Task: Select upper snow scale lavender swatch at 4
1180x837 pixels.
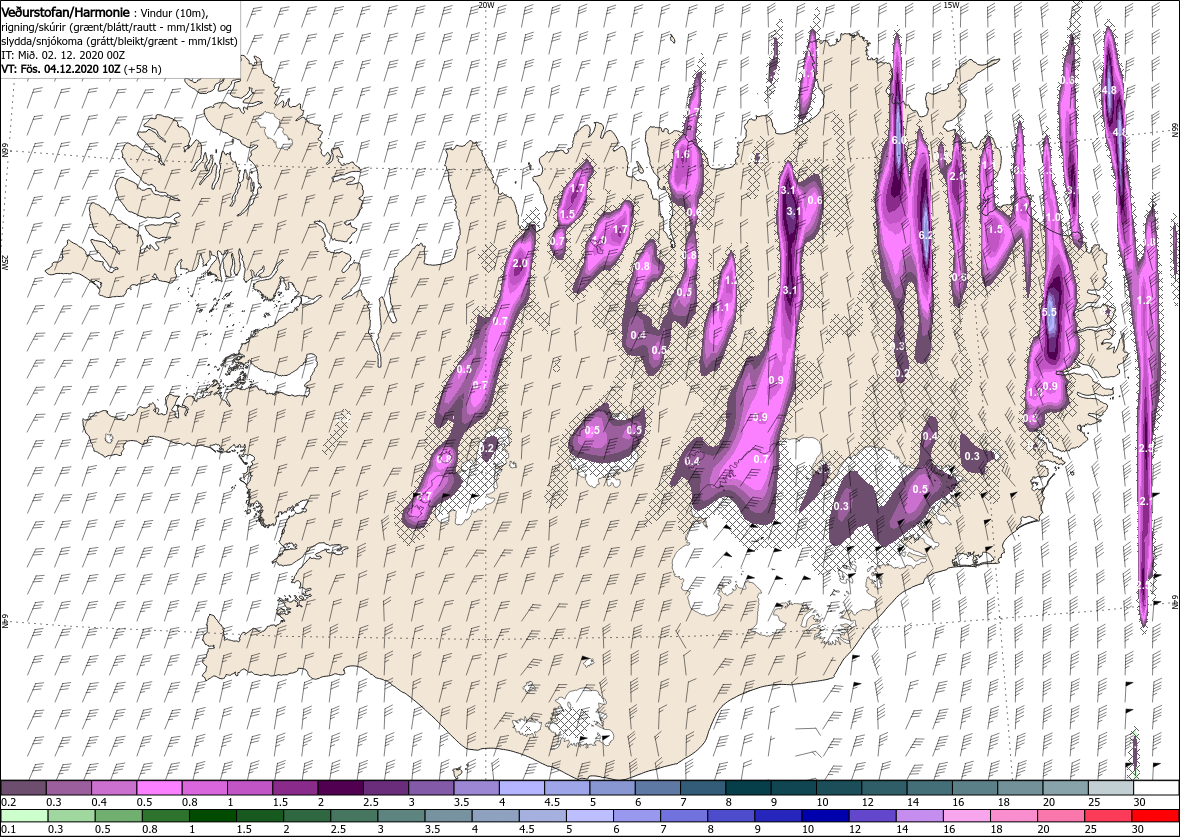Action: 522,788
